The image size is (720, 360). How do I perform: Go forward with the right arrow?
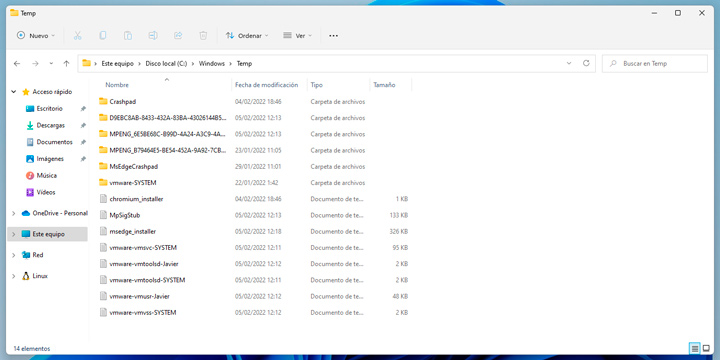[x=35, y=63]
